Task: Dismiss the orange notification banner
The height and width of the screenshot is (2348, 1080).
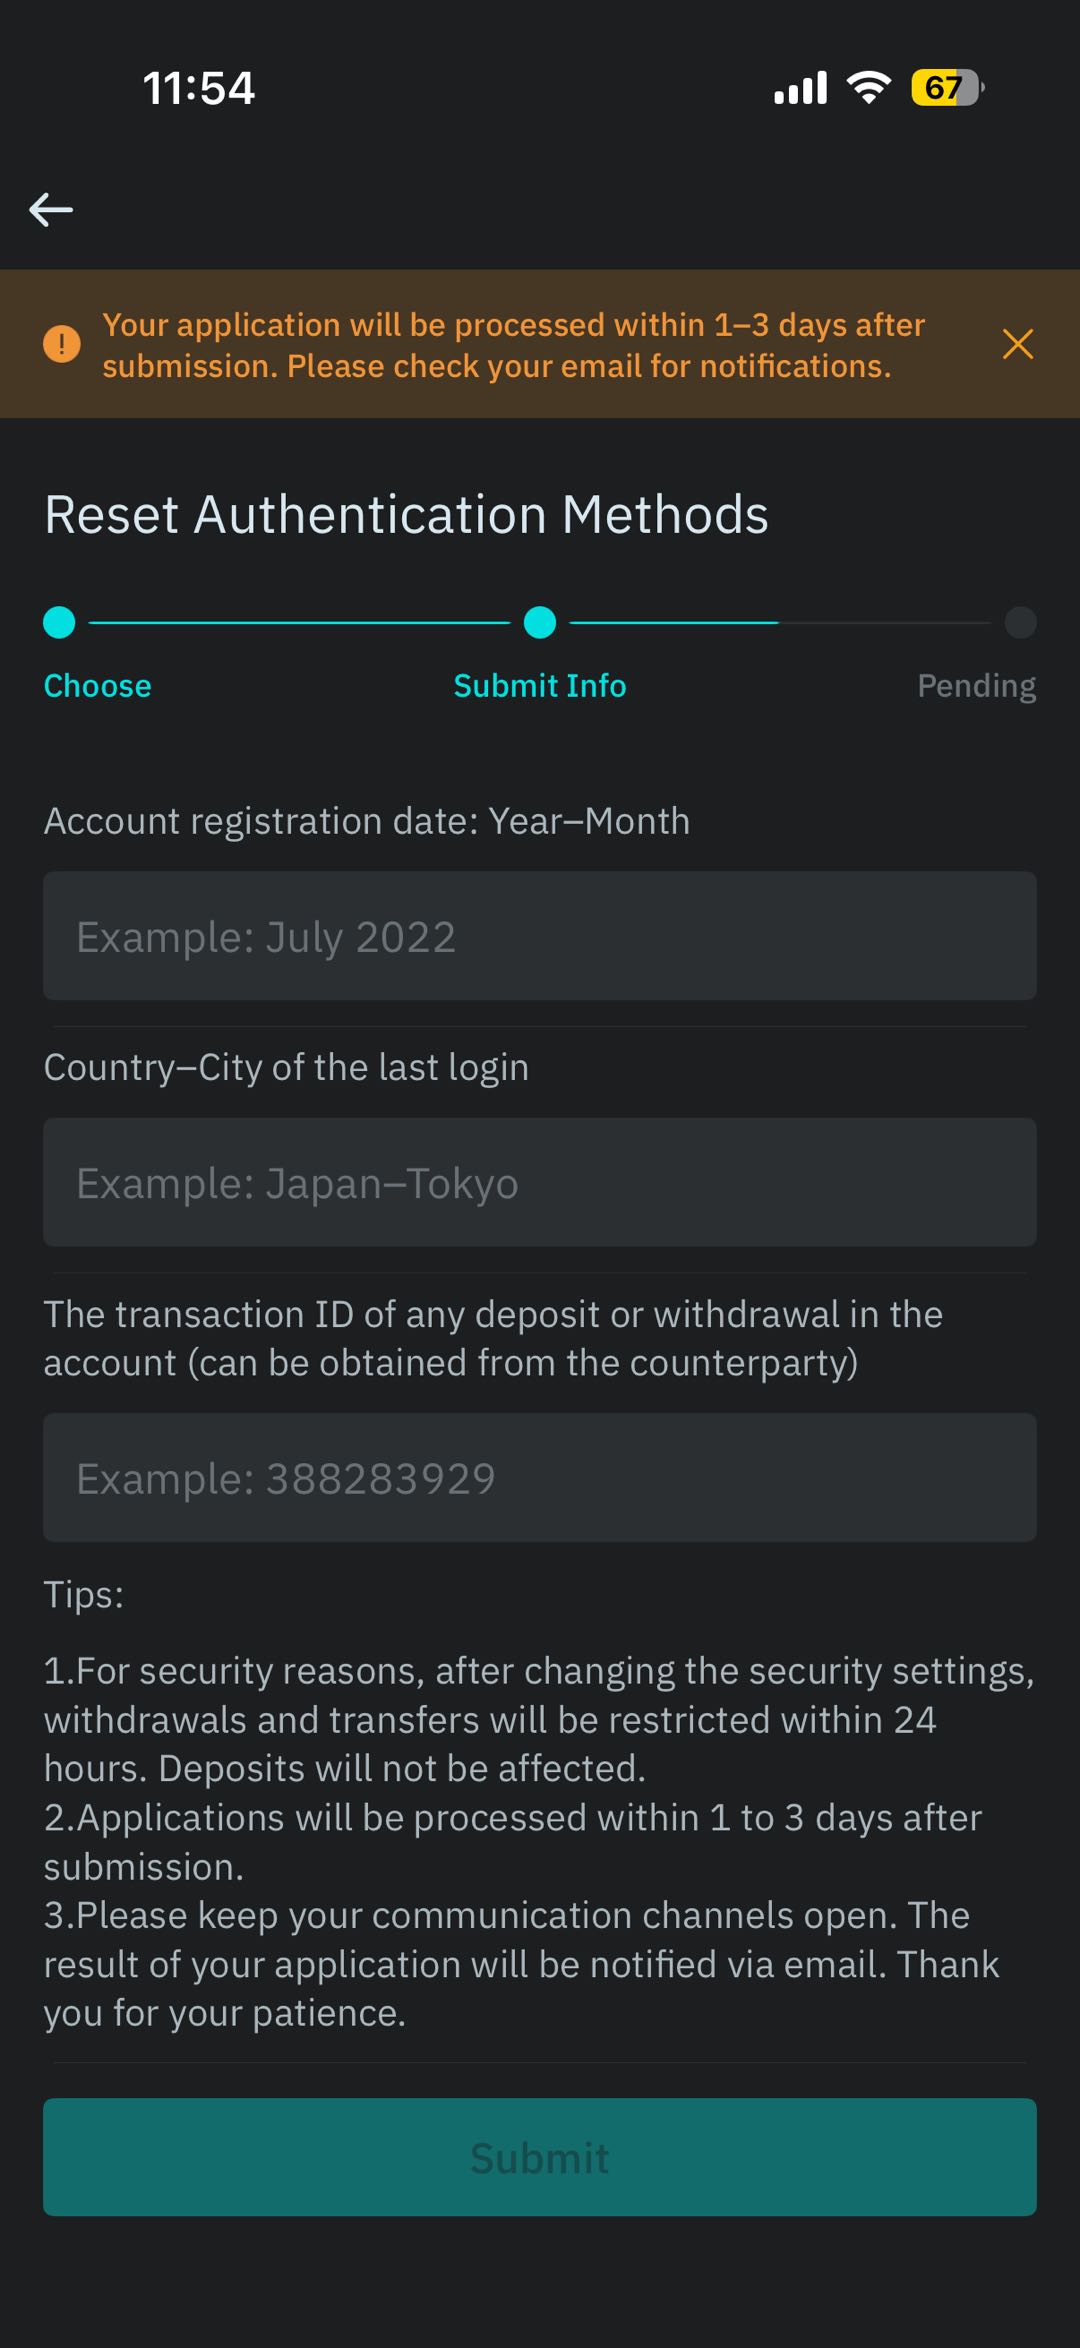Action: tap(1017, 344)
